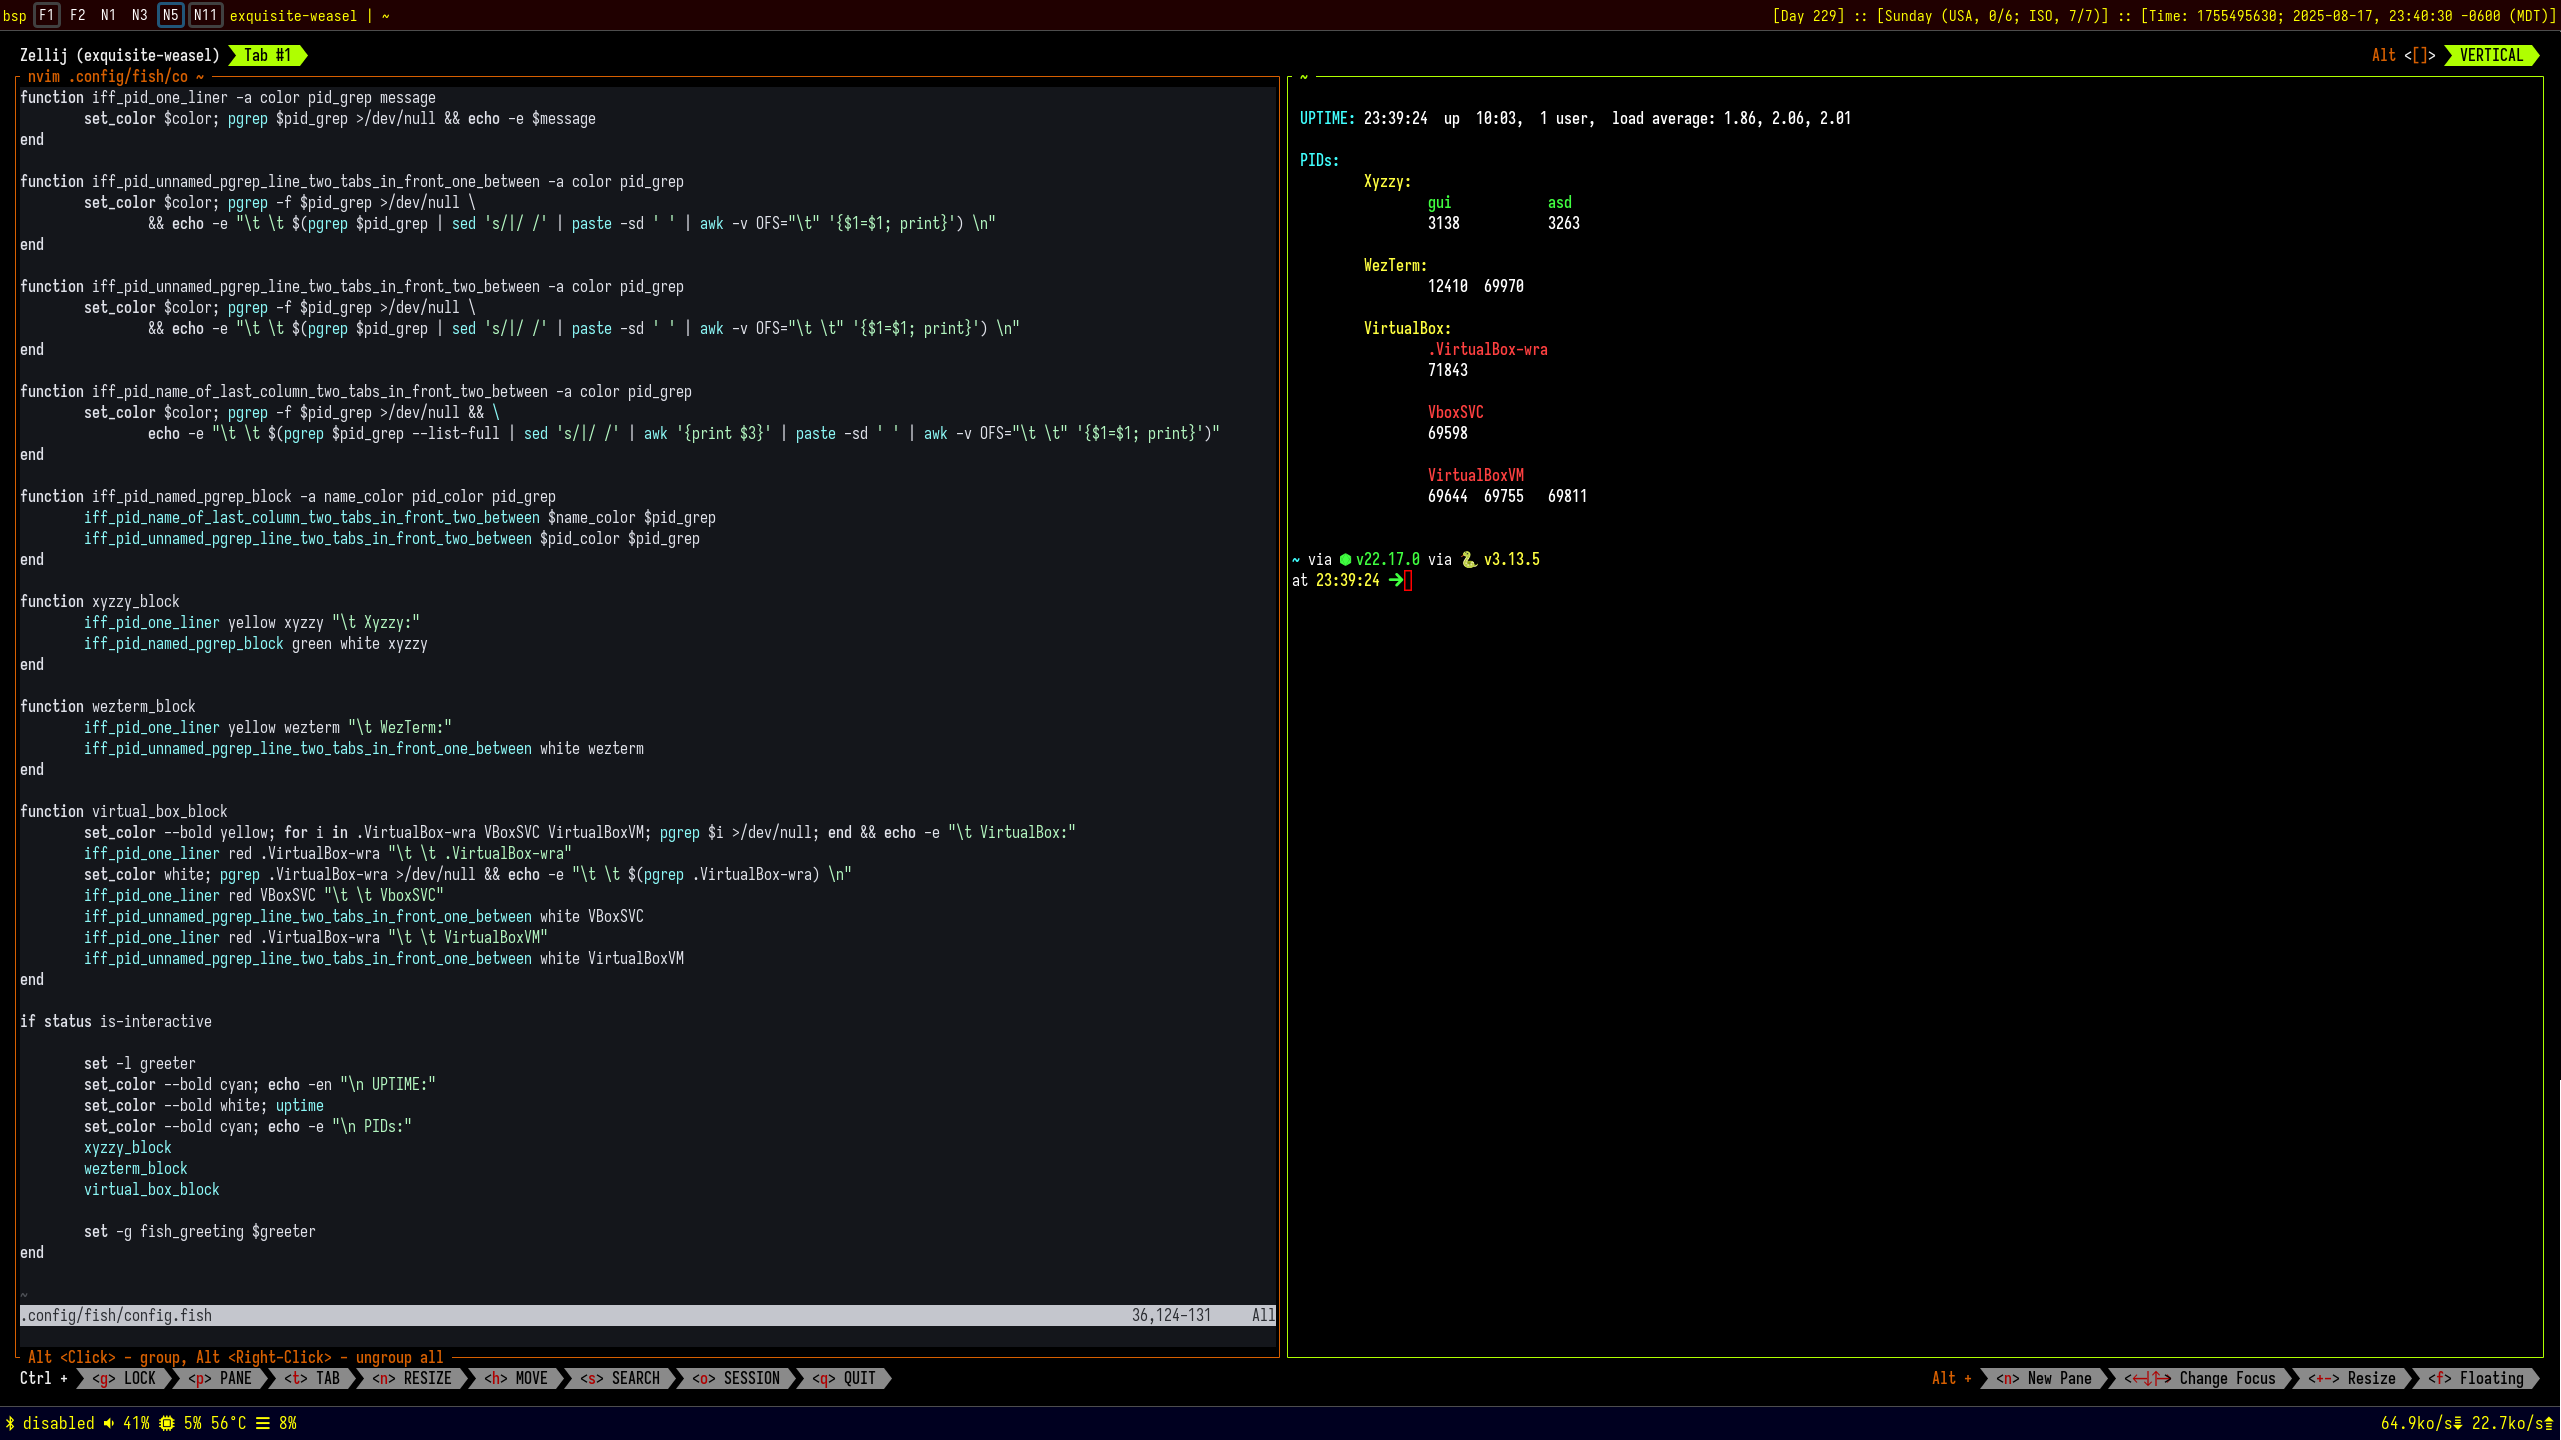Click the green prompt arrow icon
This screenshot has height=1440, width=2561.
(1395, 580)
